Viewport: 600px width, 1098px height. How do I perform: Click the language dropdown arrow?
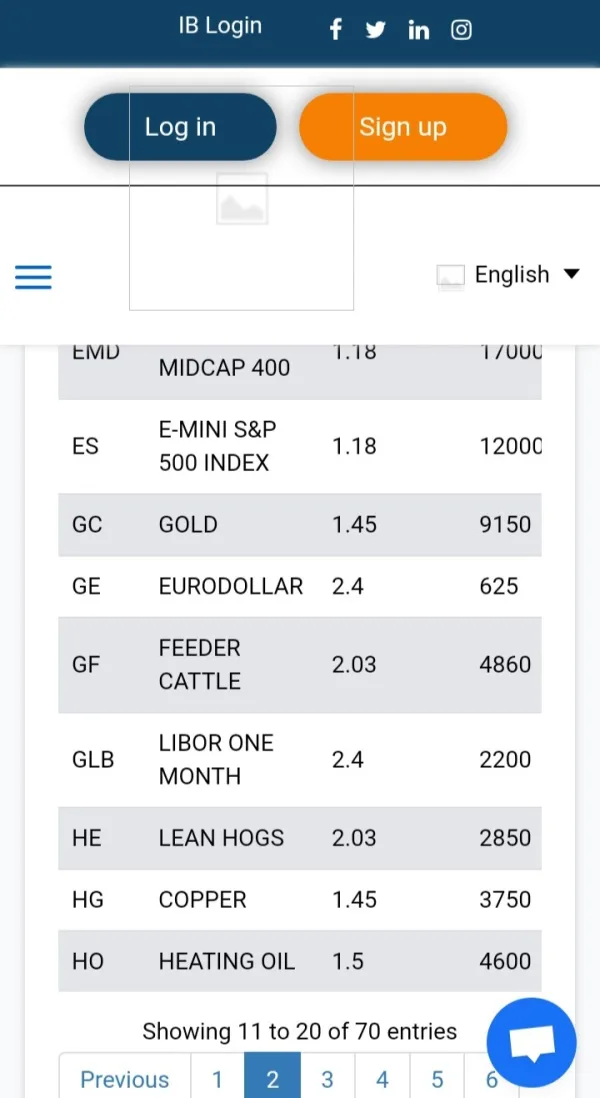point(572,274)
